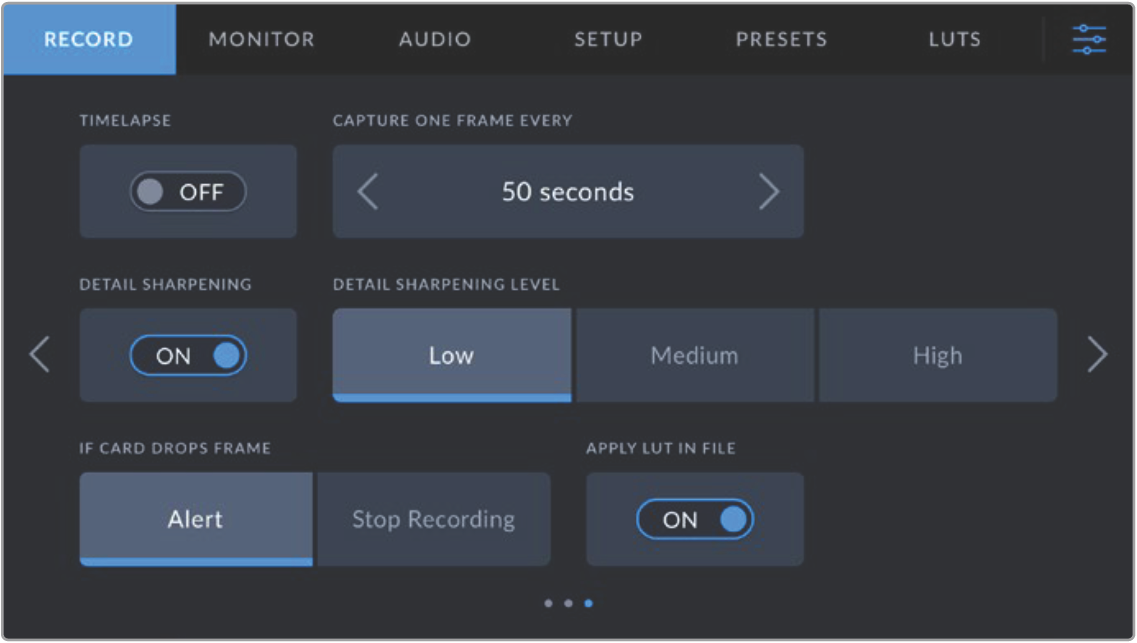The width and height of the screenshot is (1137, 643).
Task: Turn on the Timelapse switch
Action: coord(188,192)
